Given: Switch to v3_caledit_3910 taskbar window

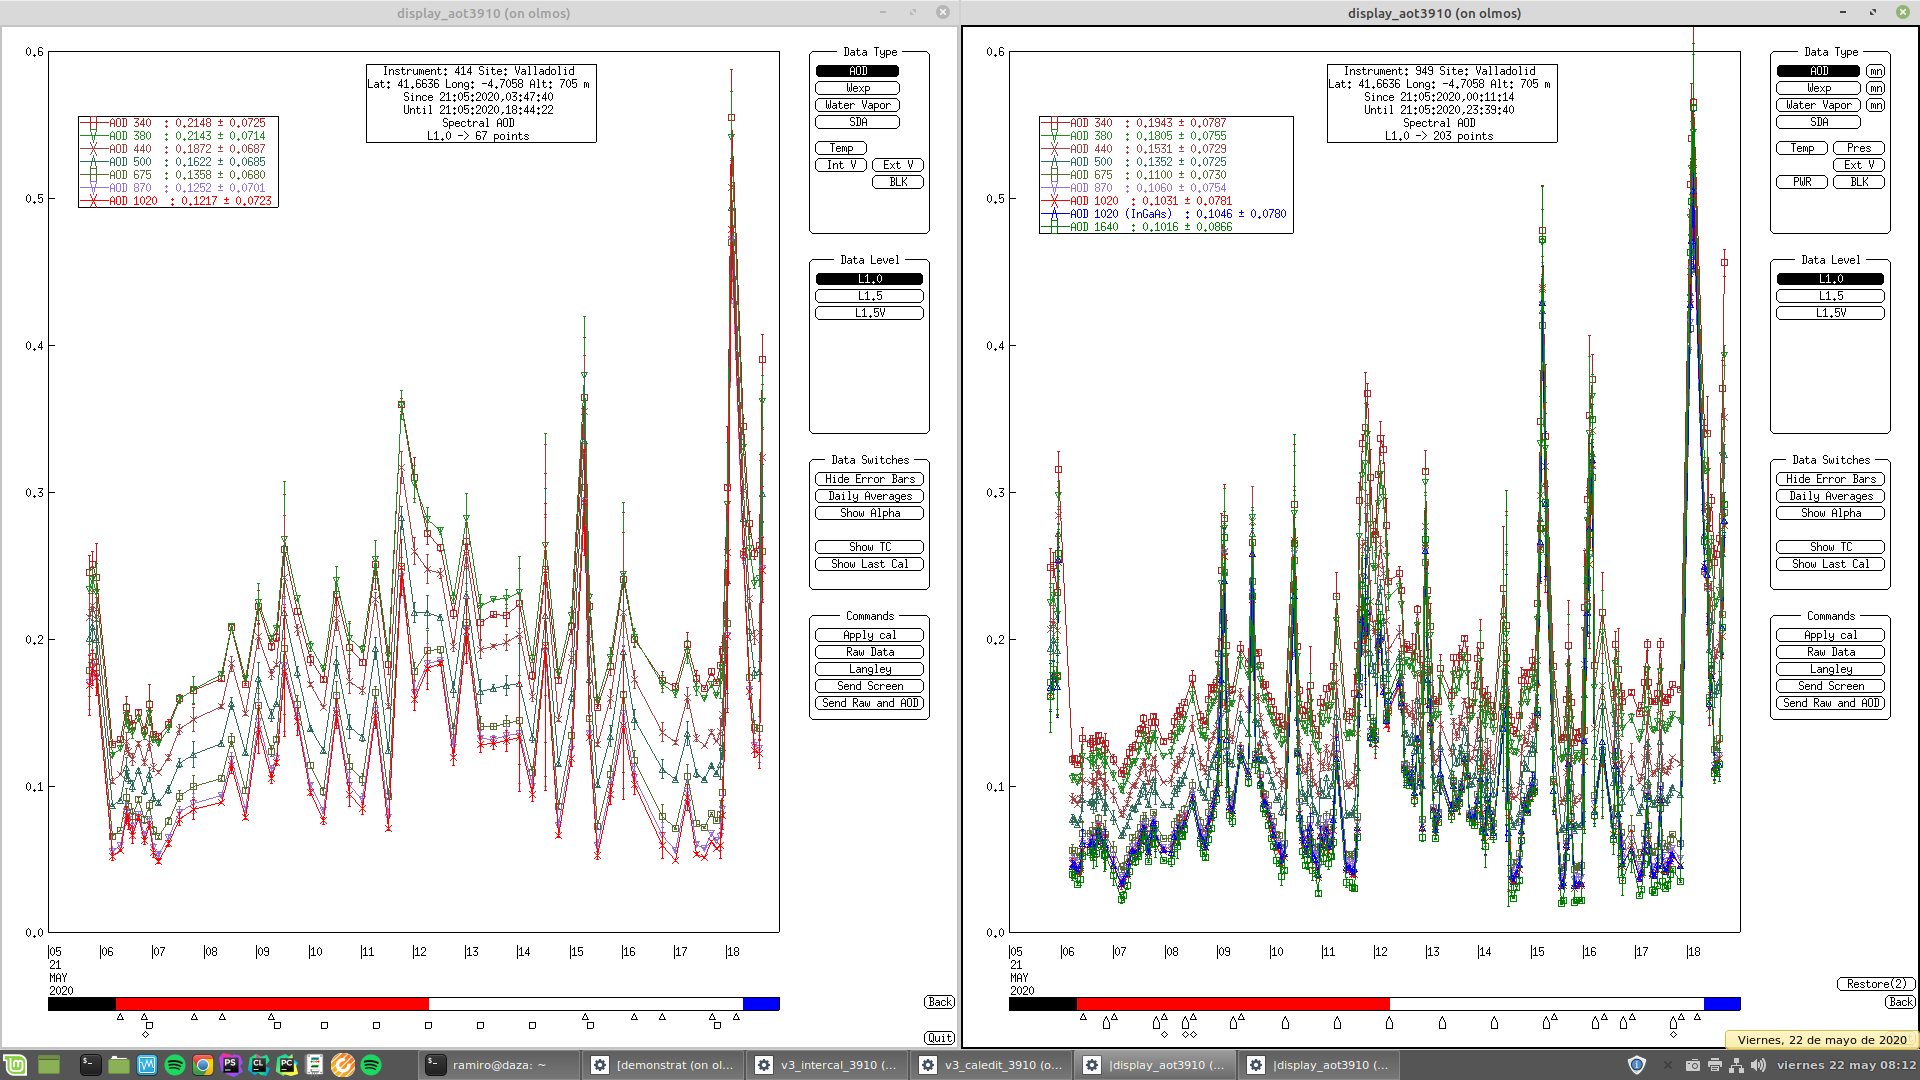Looking at the screenshot, I should point(989,1065).
